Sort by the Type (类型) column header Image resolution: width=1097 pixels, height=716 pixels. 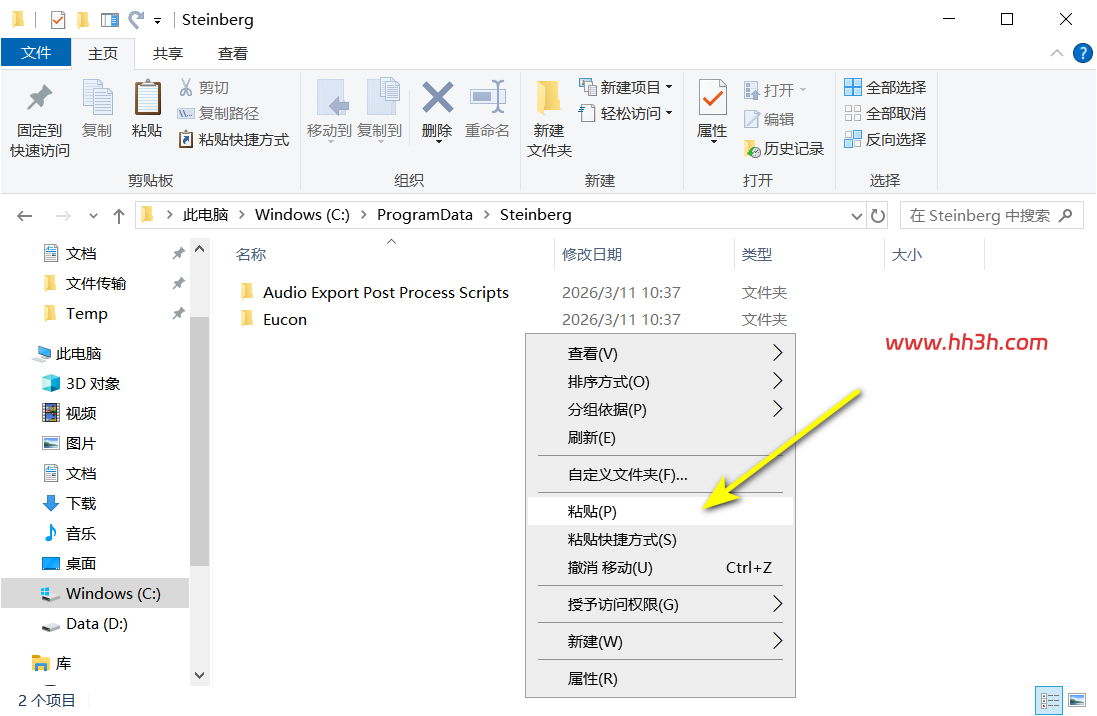757,254
